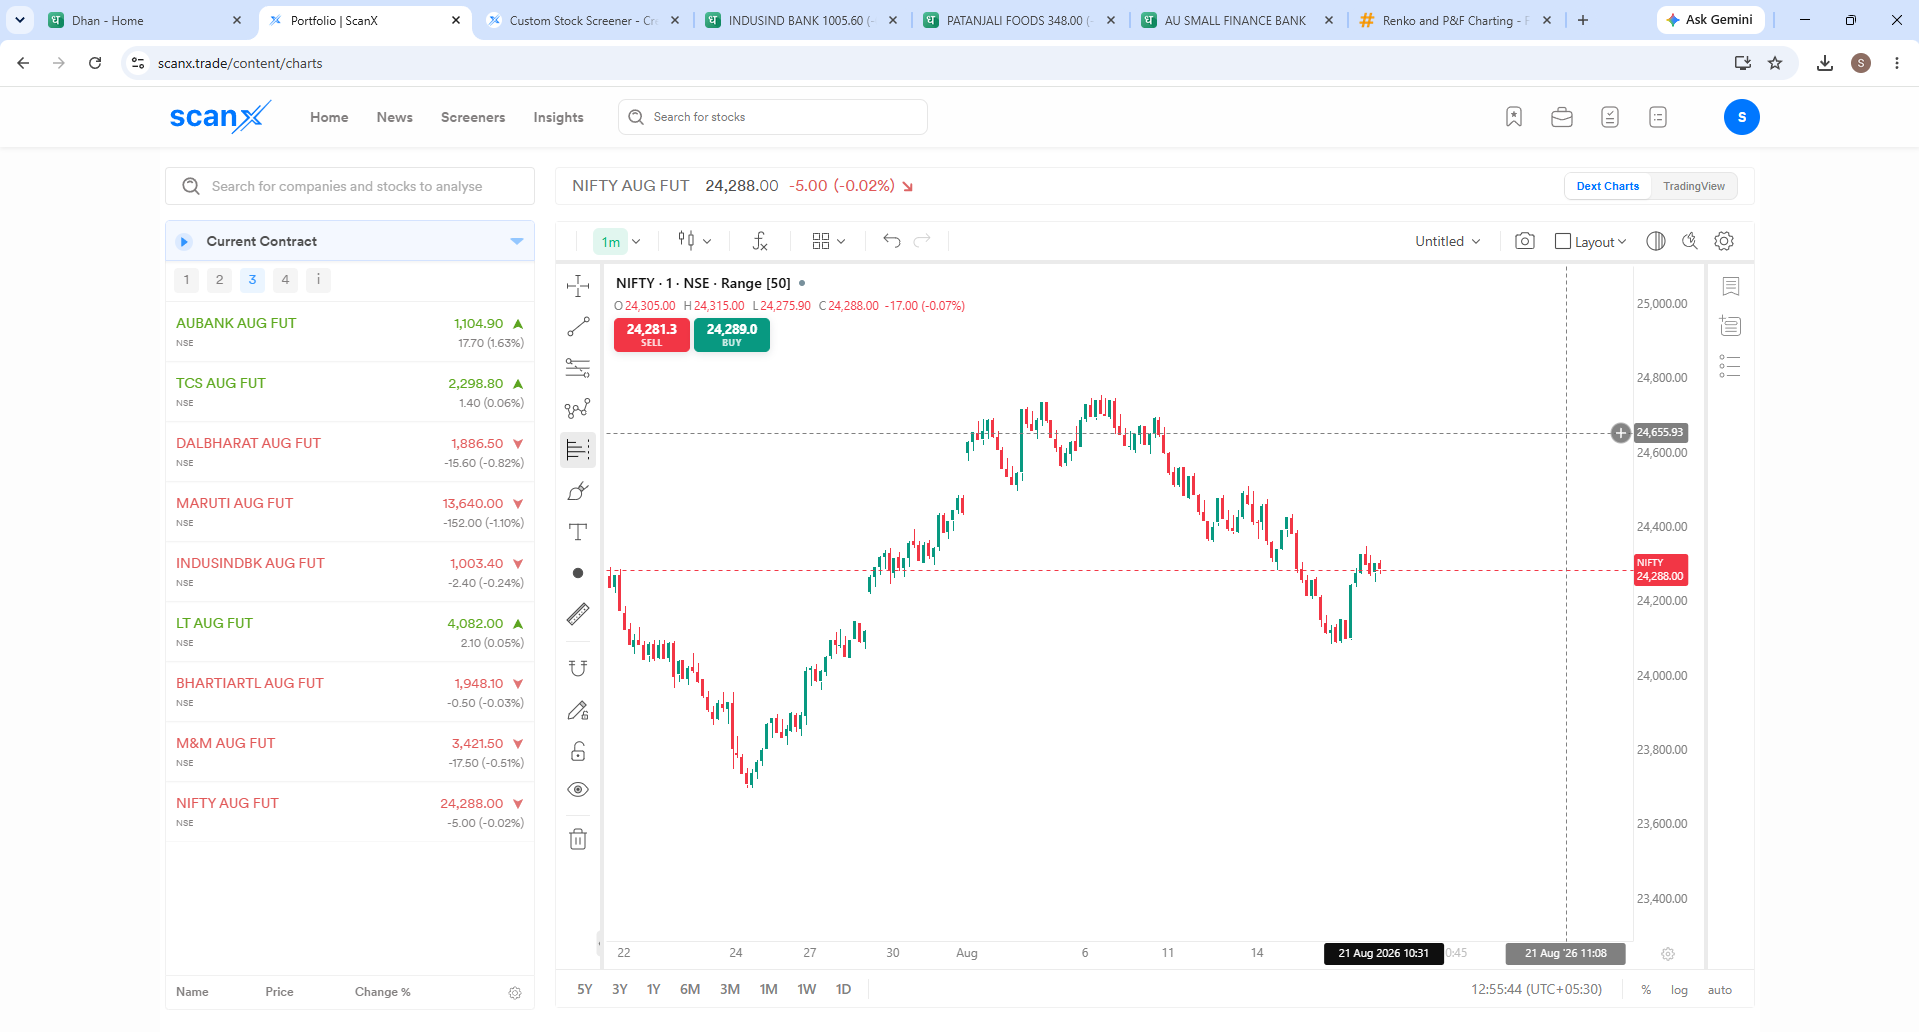Image resolution: width=1919 pixels, height=1032 pixels.
Task: Toggle magnet snap mode
Action: (x=578, y=668)
